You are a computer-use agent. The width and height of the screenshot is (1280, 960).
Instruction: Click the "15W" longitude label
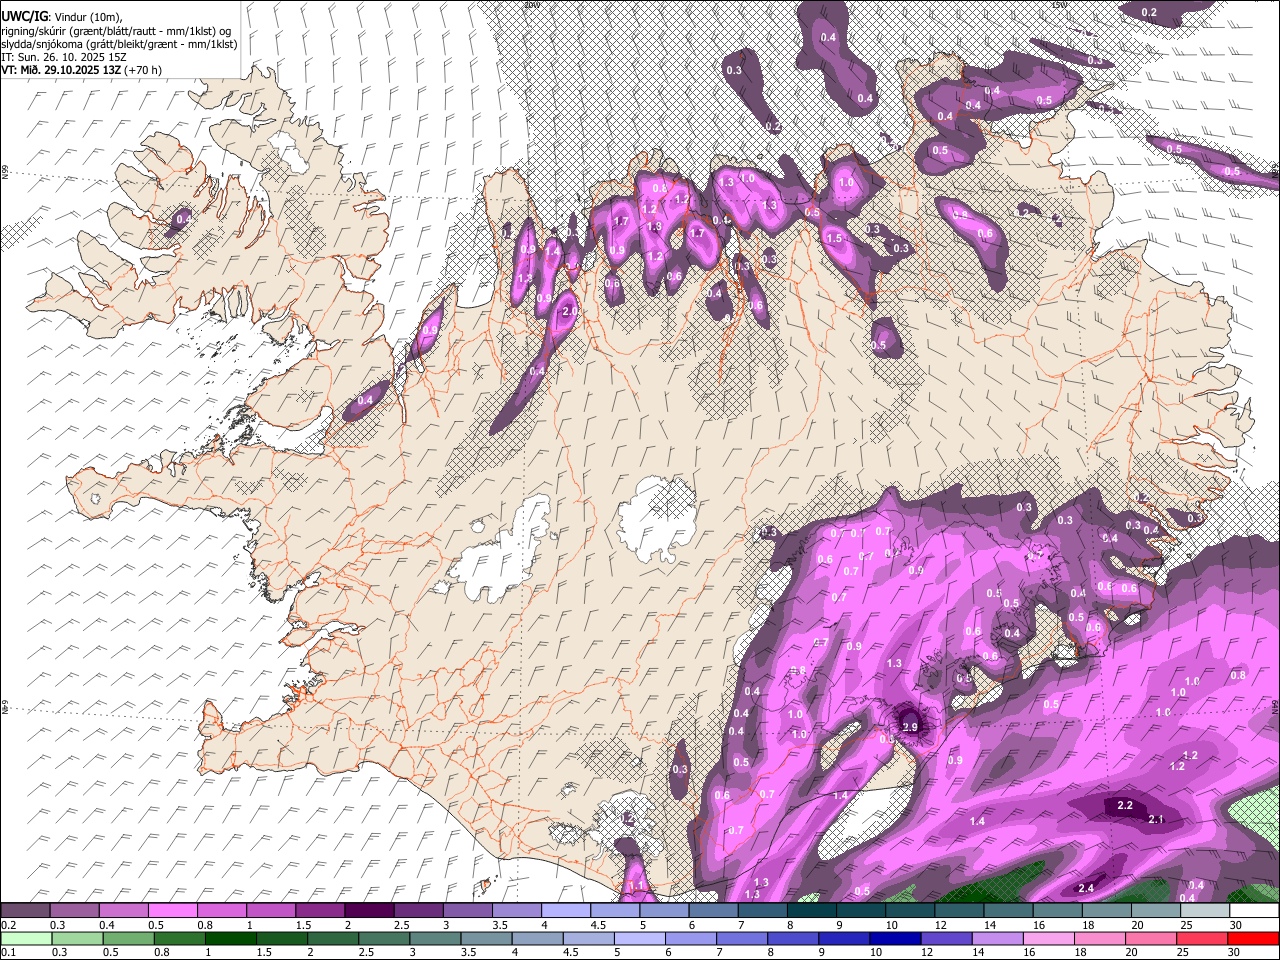click(1059, 5)
